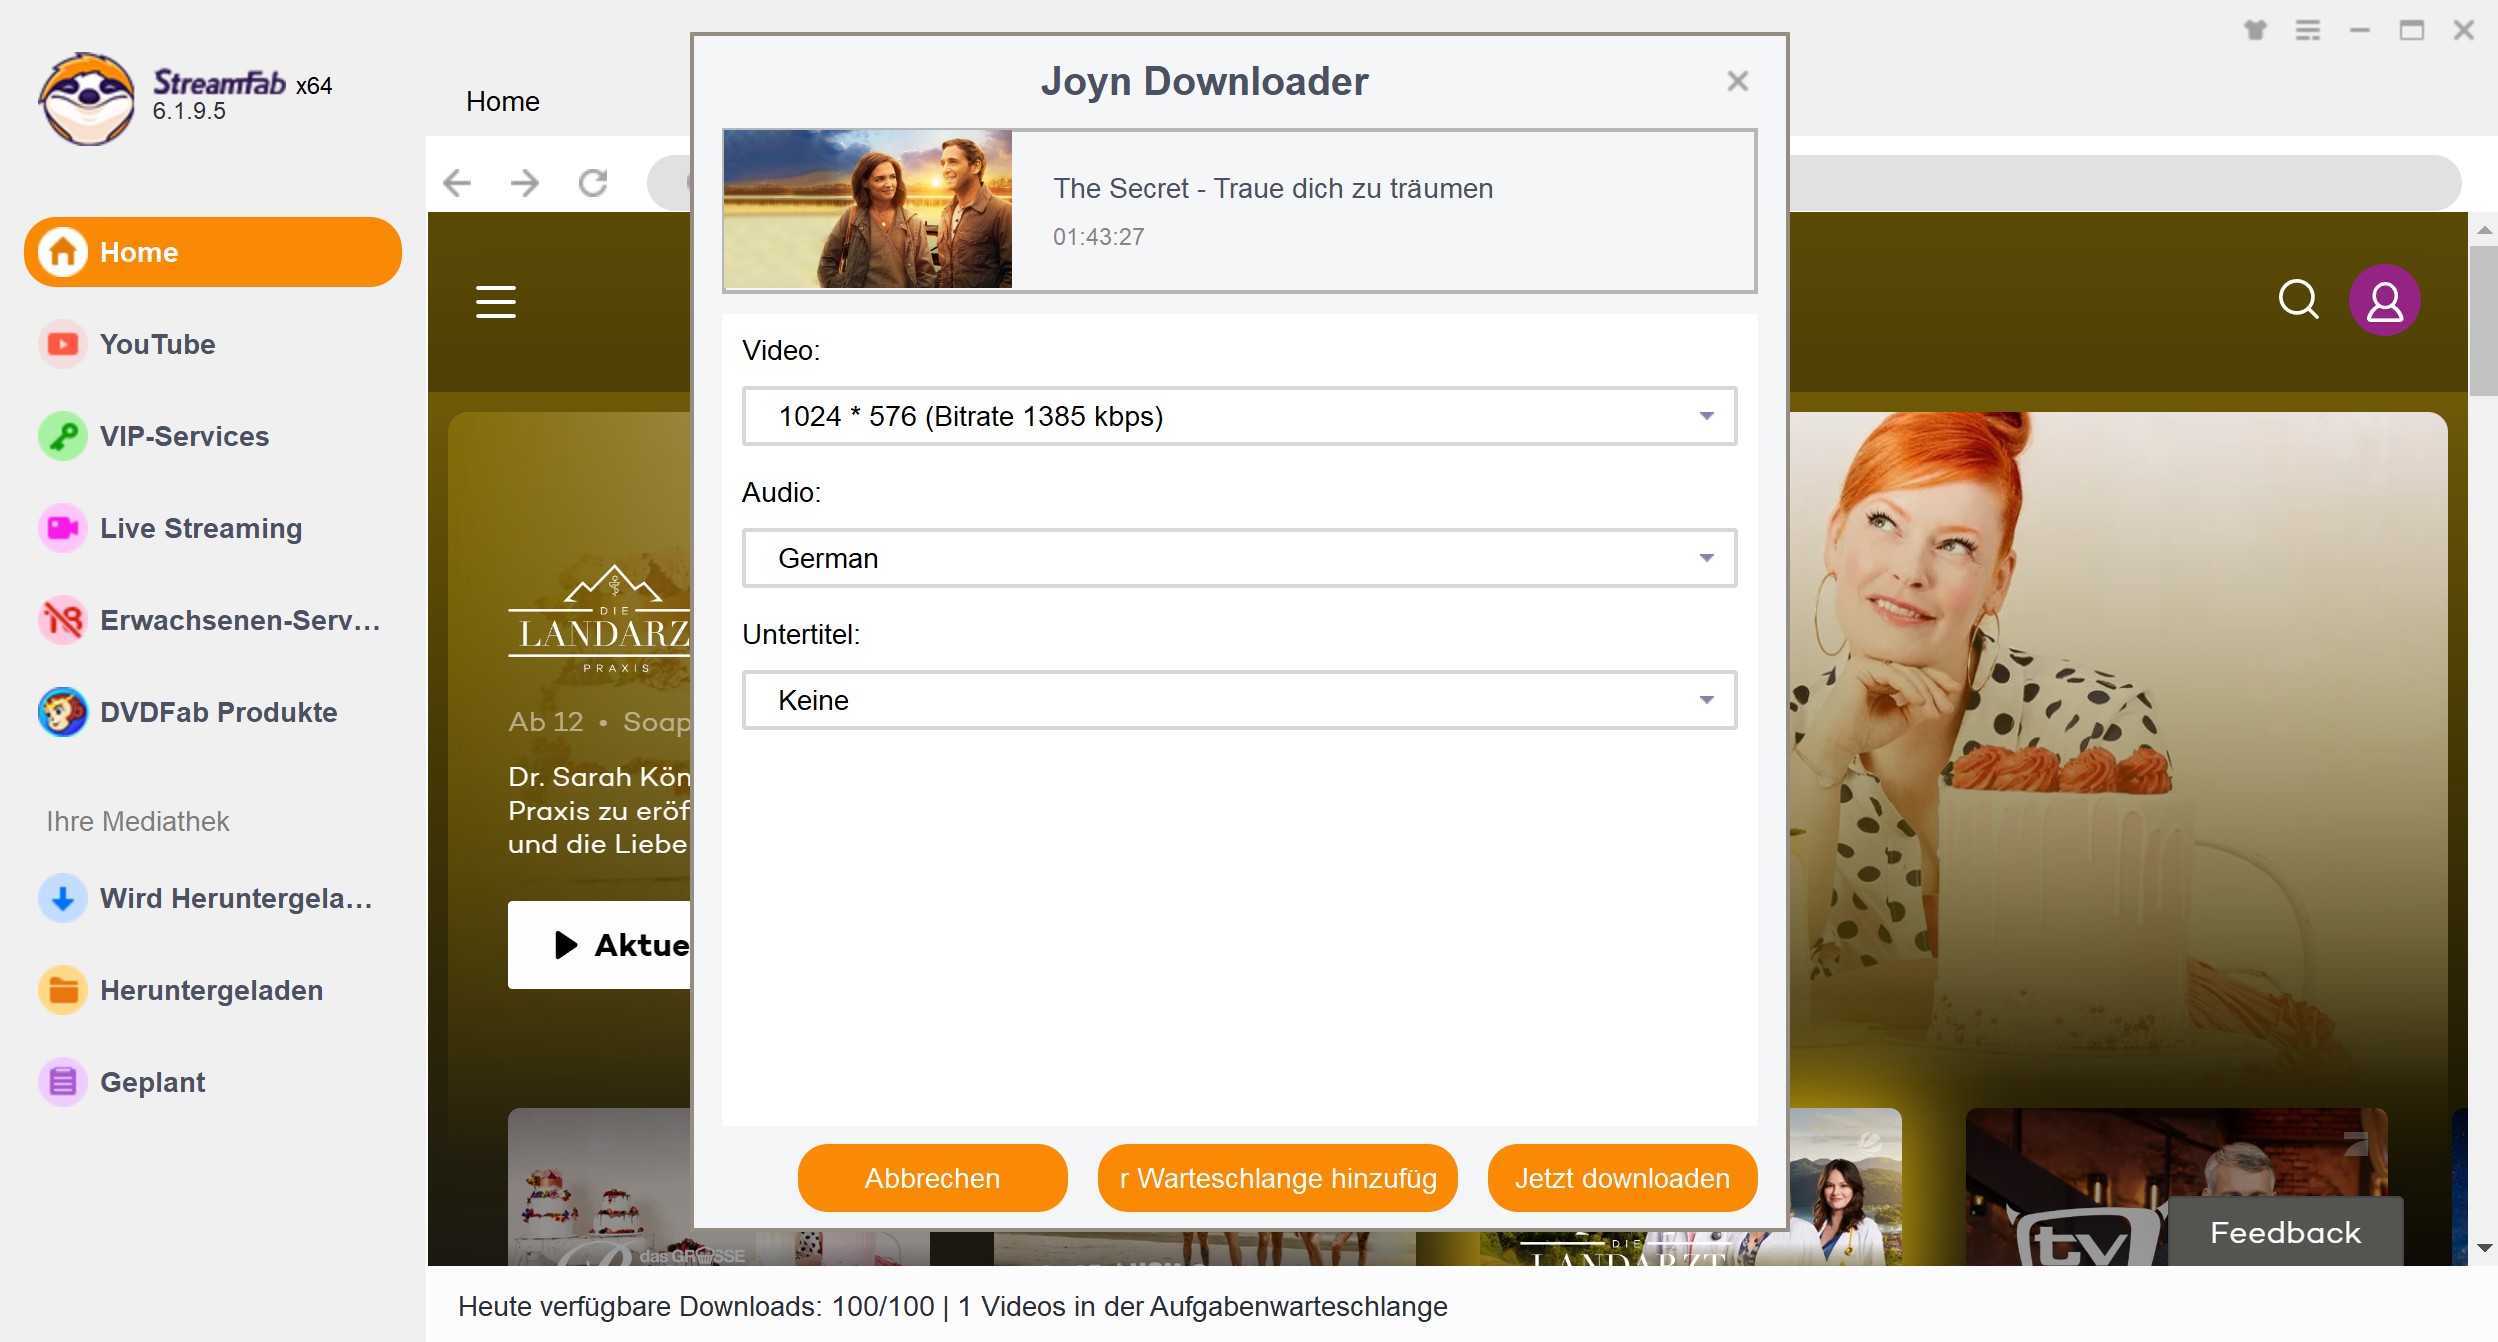Click the Wird Heruntergeladen arrow icon
The width and height of the screenshot is (2498, 1342).
63,898
